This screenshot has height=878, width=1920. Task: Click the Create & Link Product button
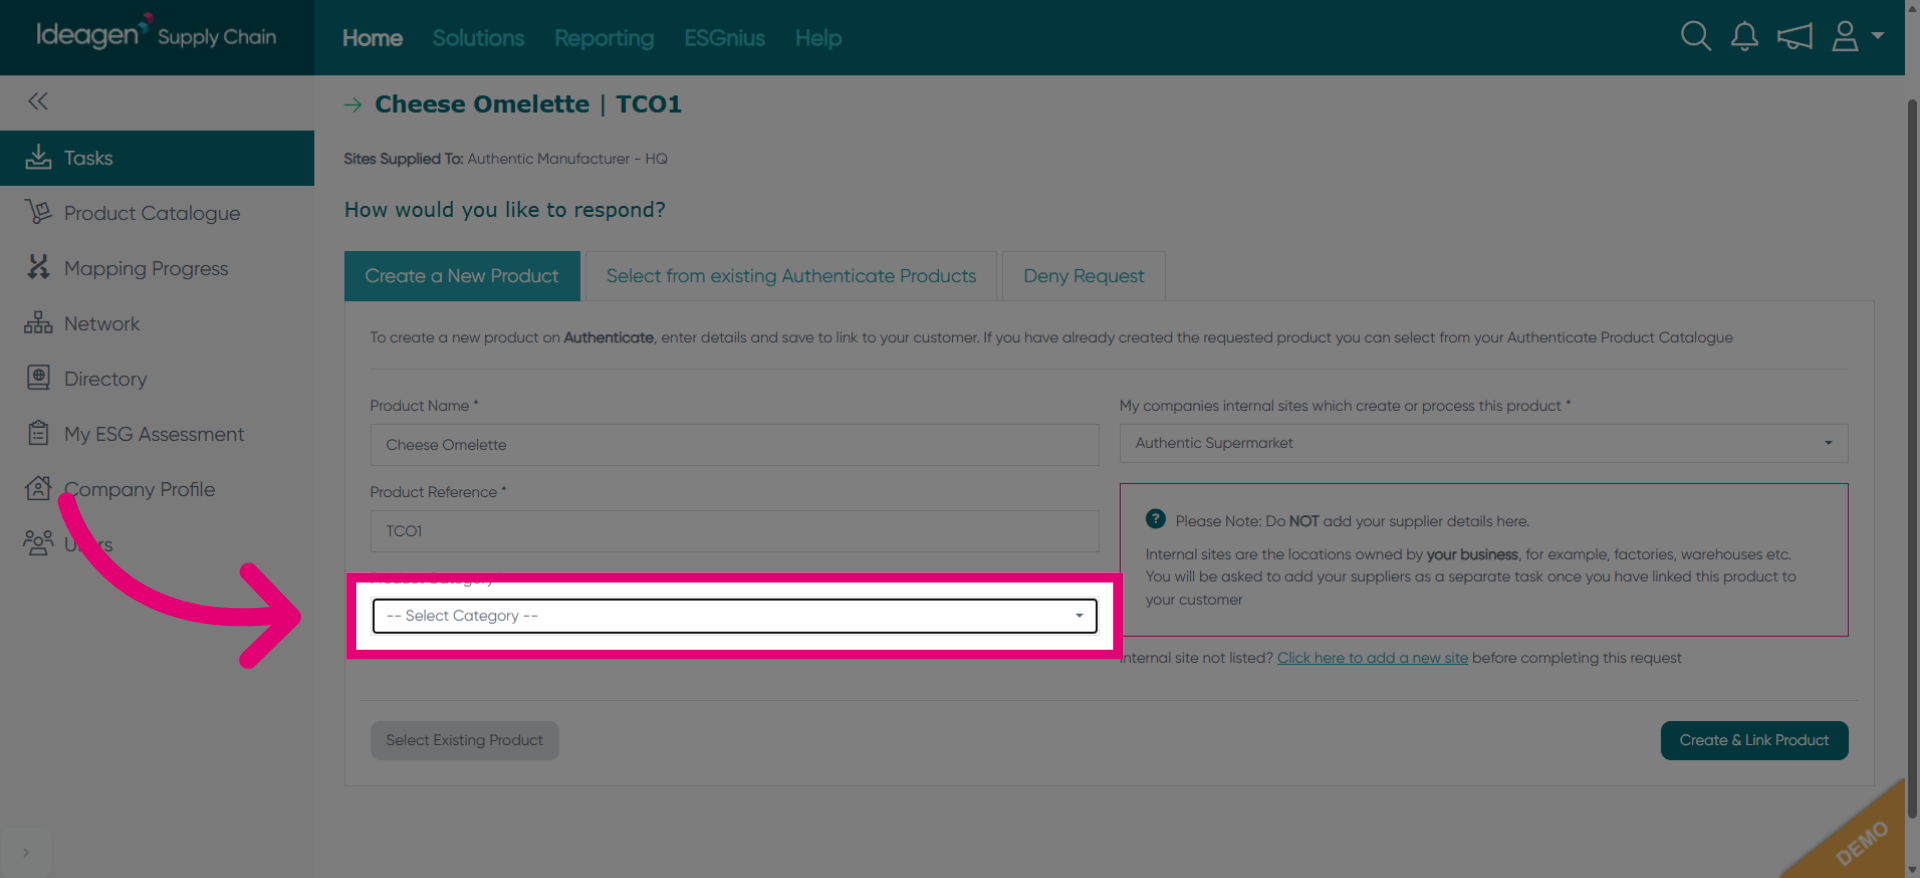coord(1754,740)
